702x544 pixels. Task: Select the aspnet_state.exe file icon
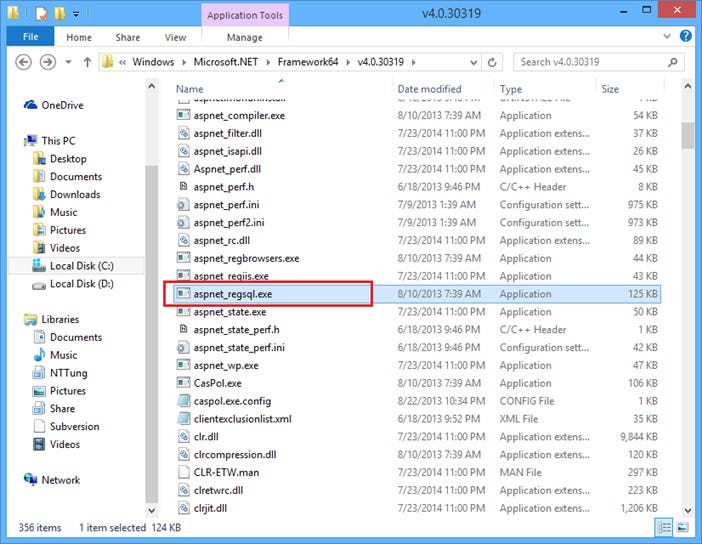[x=184, y=312]
